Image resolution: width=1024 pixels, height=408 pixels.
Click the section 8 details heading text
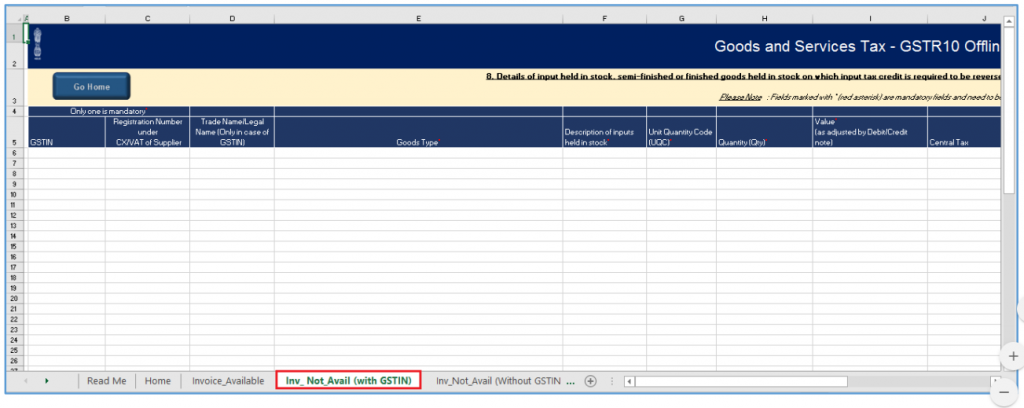(743, 76)
